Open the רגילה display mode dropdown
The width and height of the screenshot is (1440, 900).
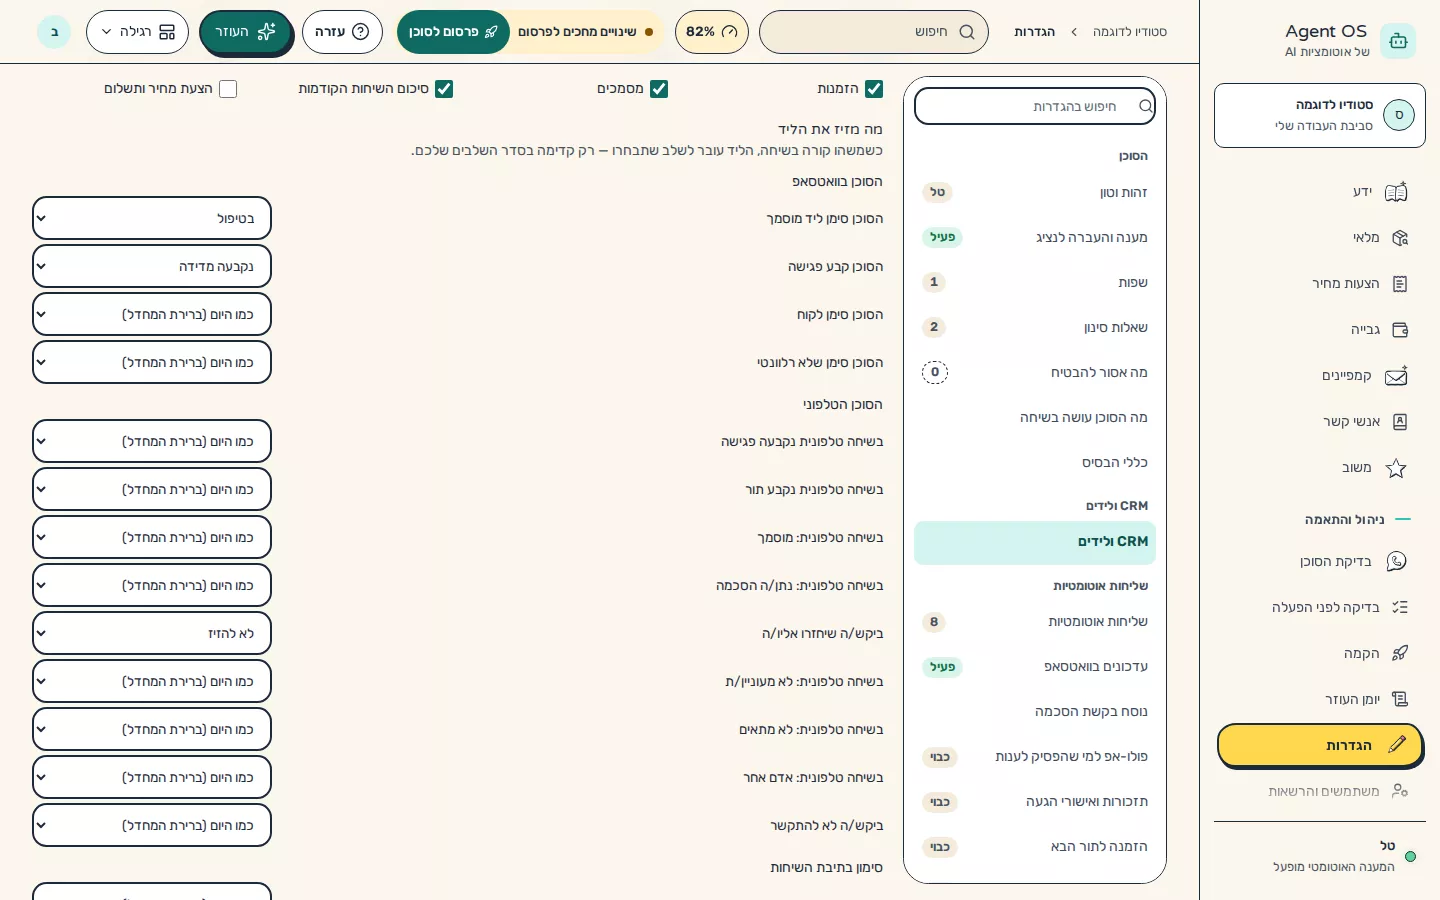click(137, 32)
